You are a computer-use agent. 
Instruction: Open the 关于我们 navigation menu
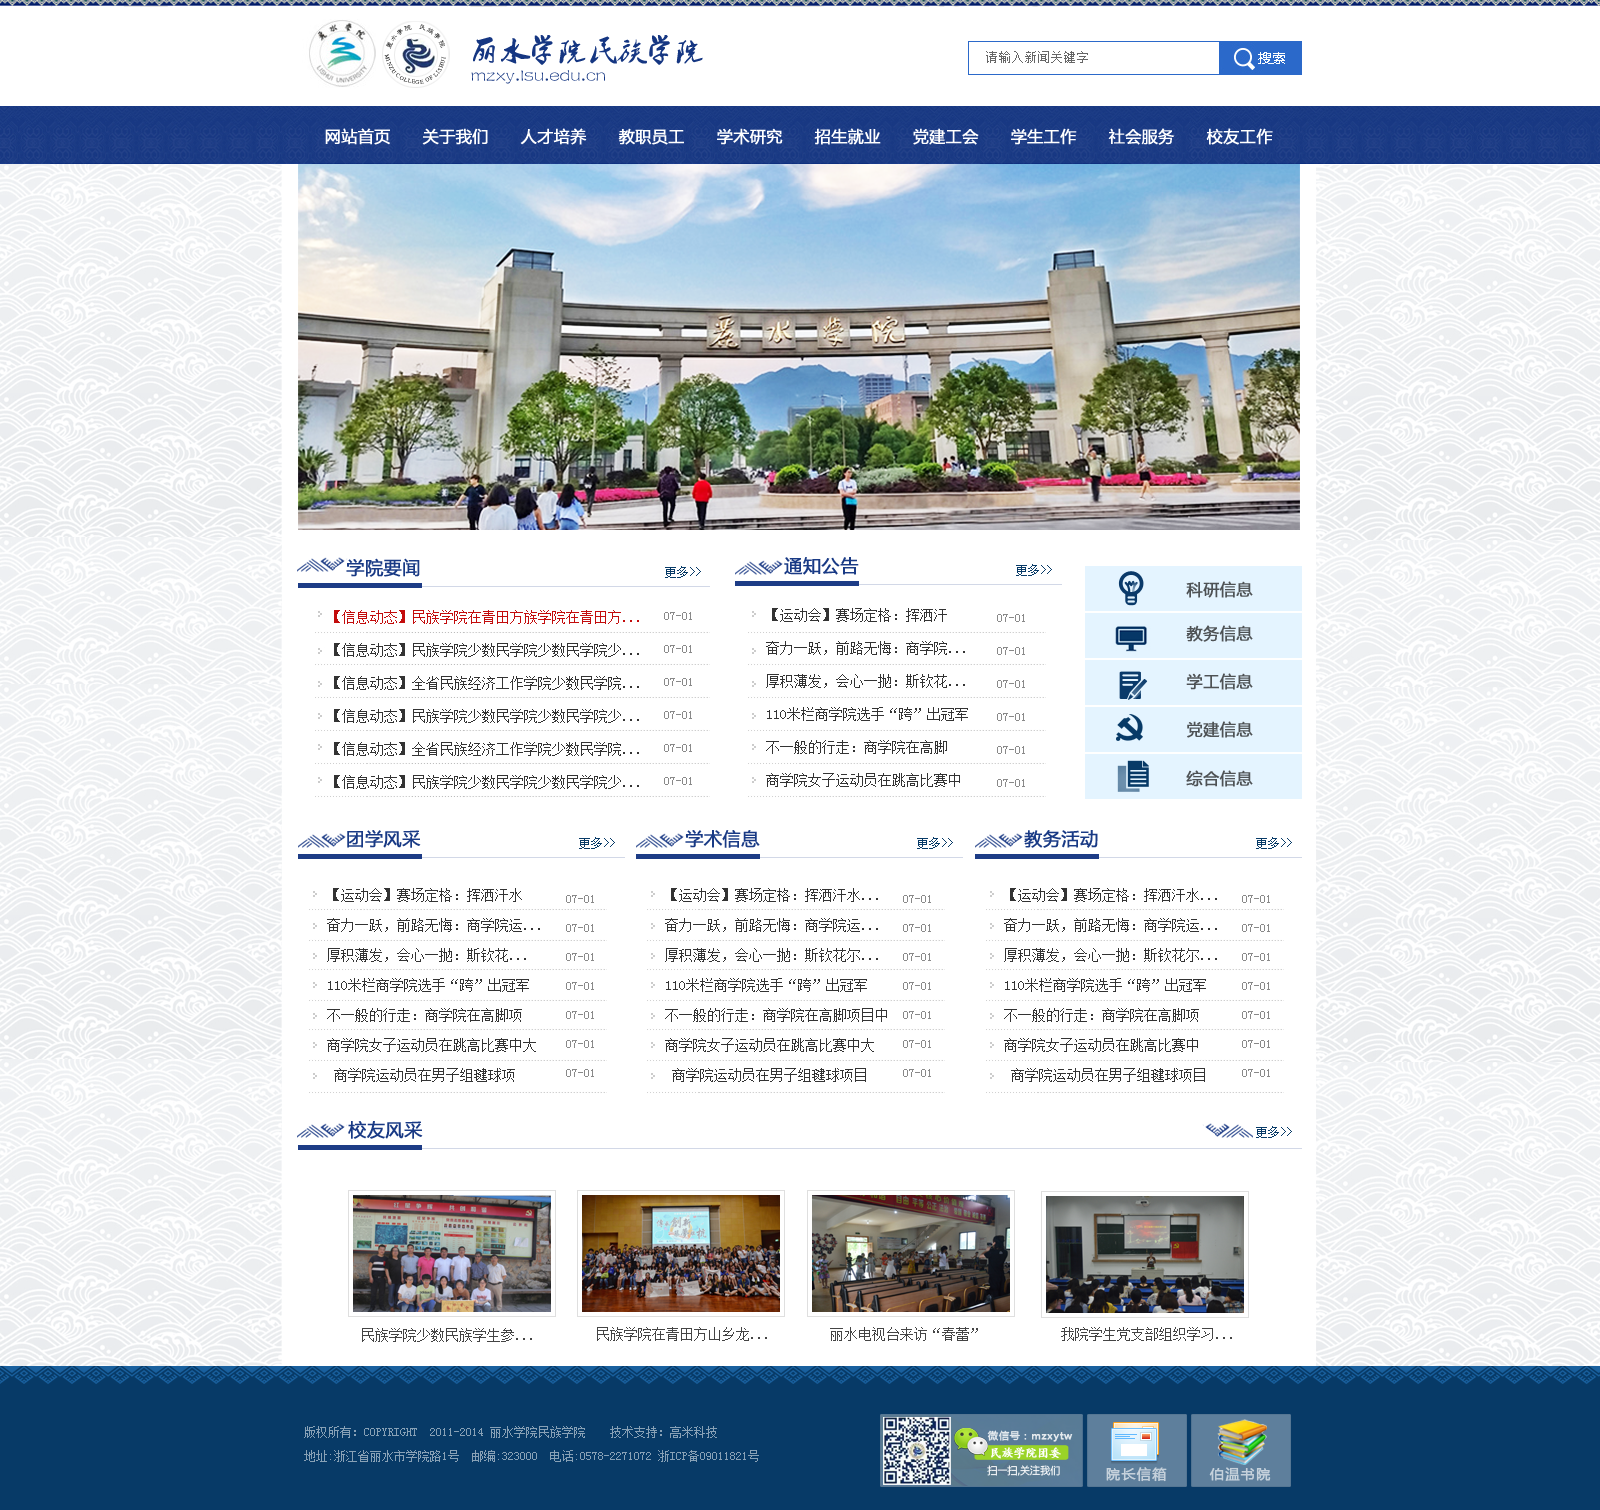click(x=455, y=137)
